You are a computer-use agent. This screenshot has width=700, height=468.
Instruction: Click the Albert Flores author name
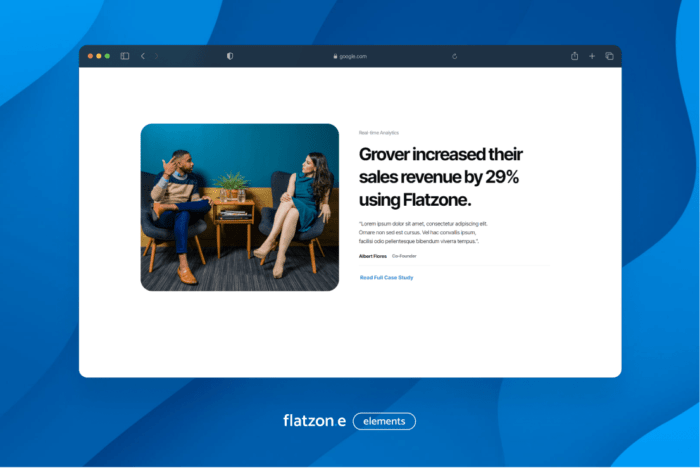click(373, 256)
